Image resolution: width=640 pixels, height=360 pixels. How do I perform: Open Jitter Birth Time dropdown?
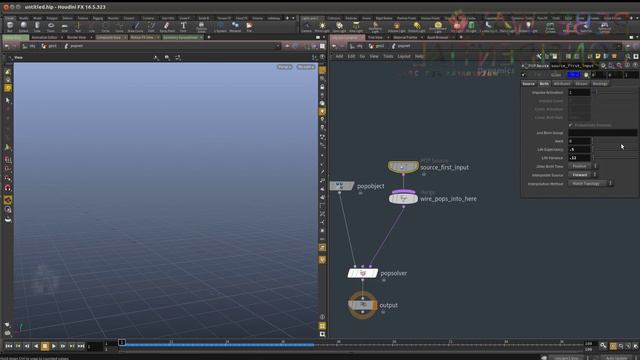point(583,166)
